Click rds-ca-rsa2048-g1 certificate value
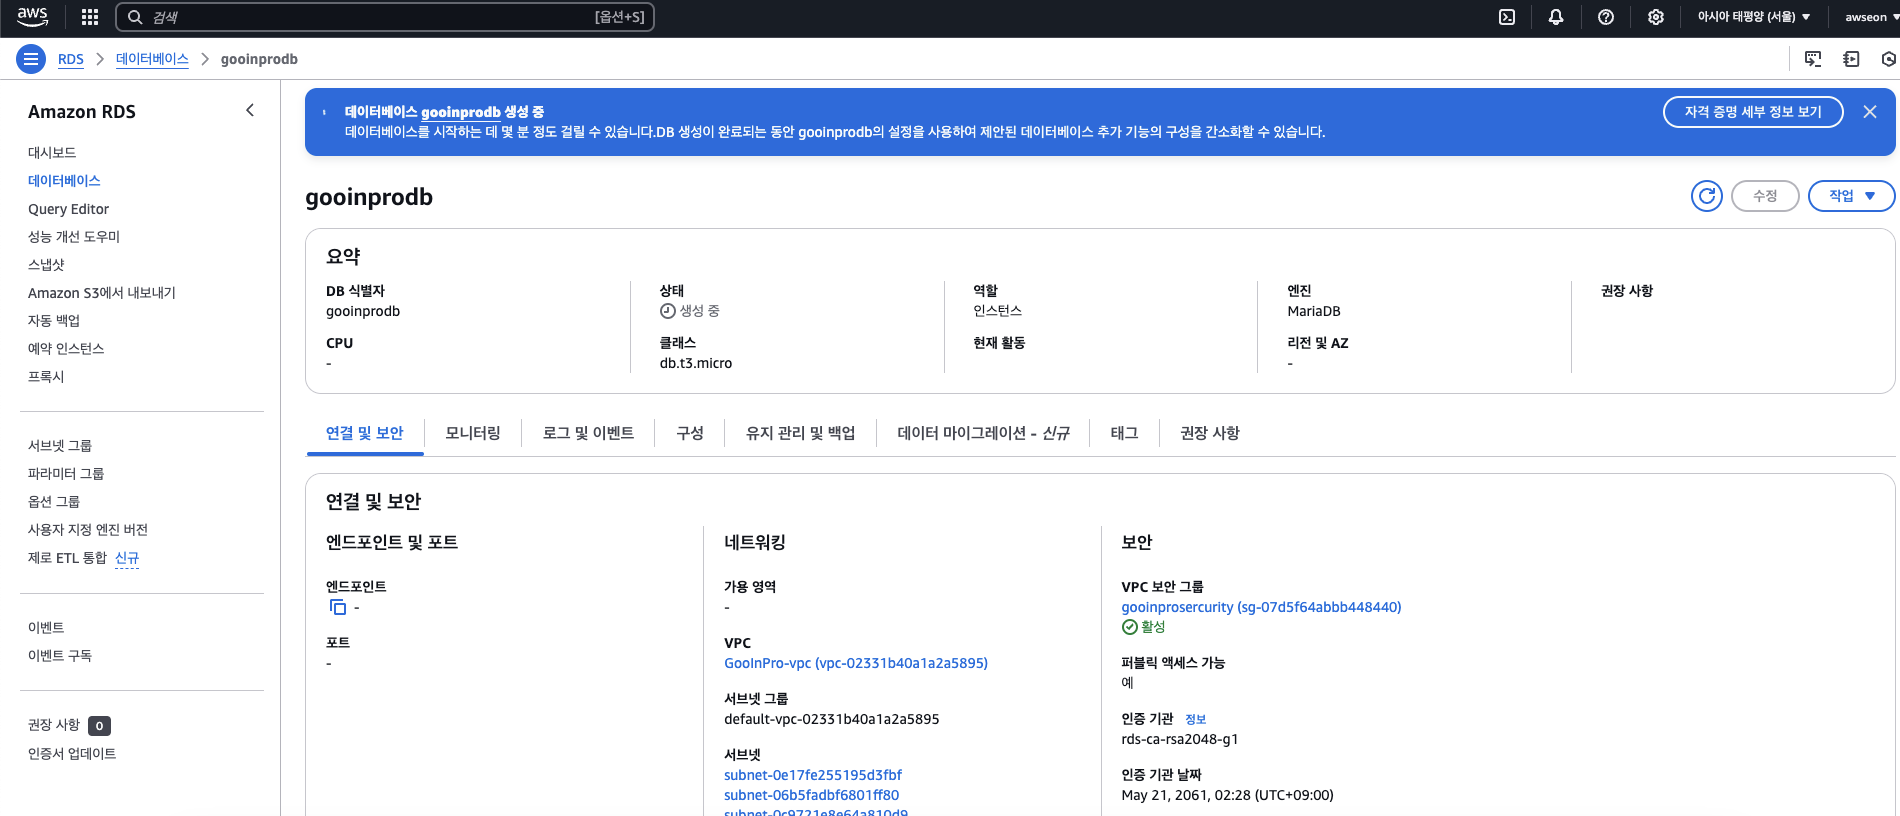1900x816 pixels. [1180, 739]
